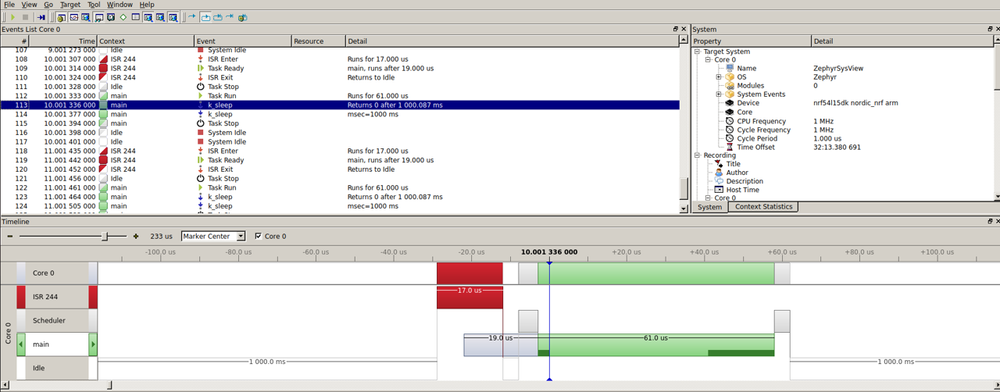Click the last toolbar icon with yellow badge

pyautogui.click(x=242, y=17)
